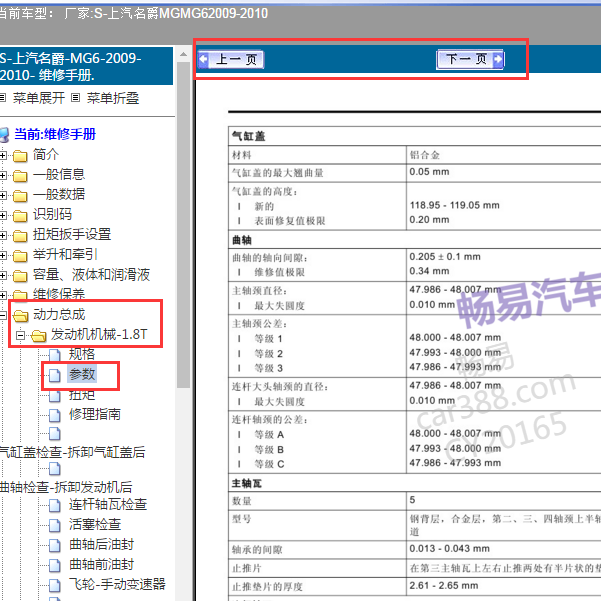Viewport: 601px width, 601px height.
Task: Click the 简介 folder icon
Action: 20,156
